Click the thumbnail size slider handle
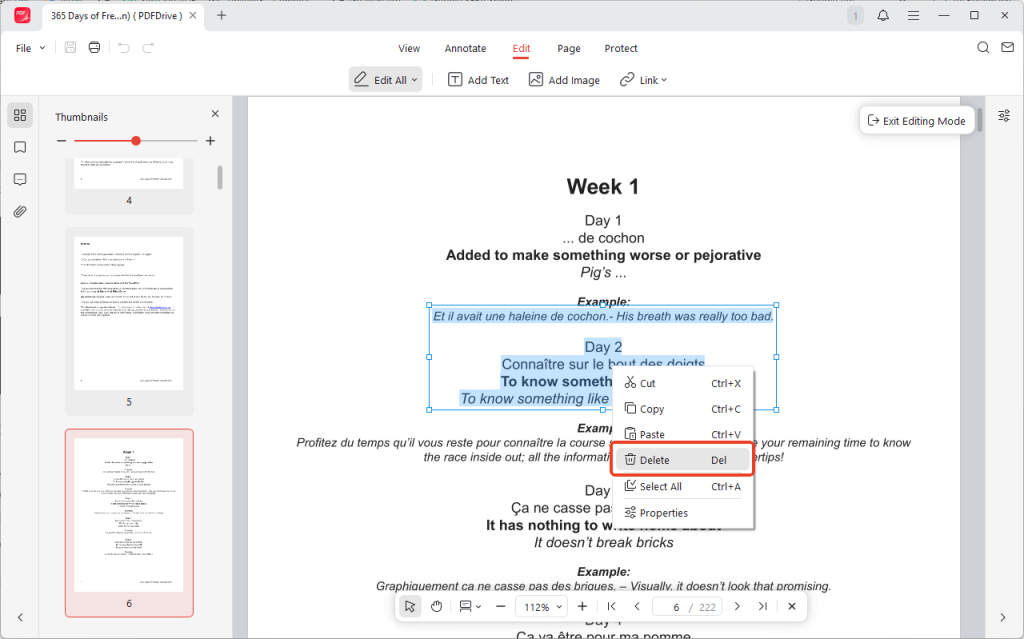Viewport: 1024px width, 639px height. pos(136,141)
